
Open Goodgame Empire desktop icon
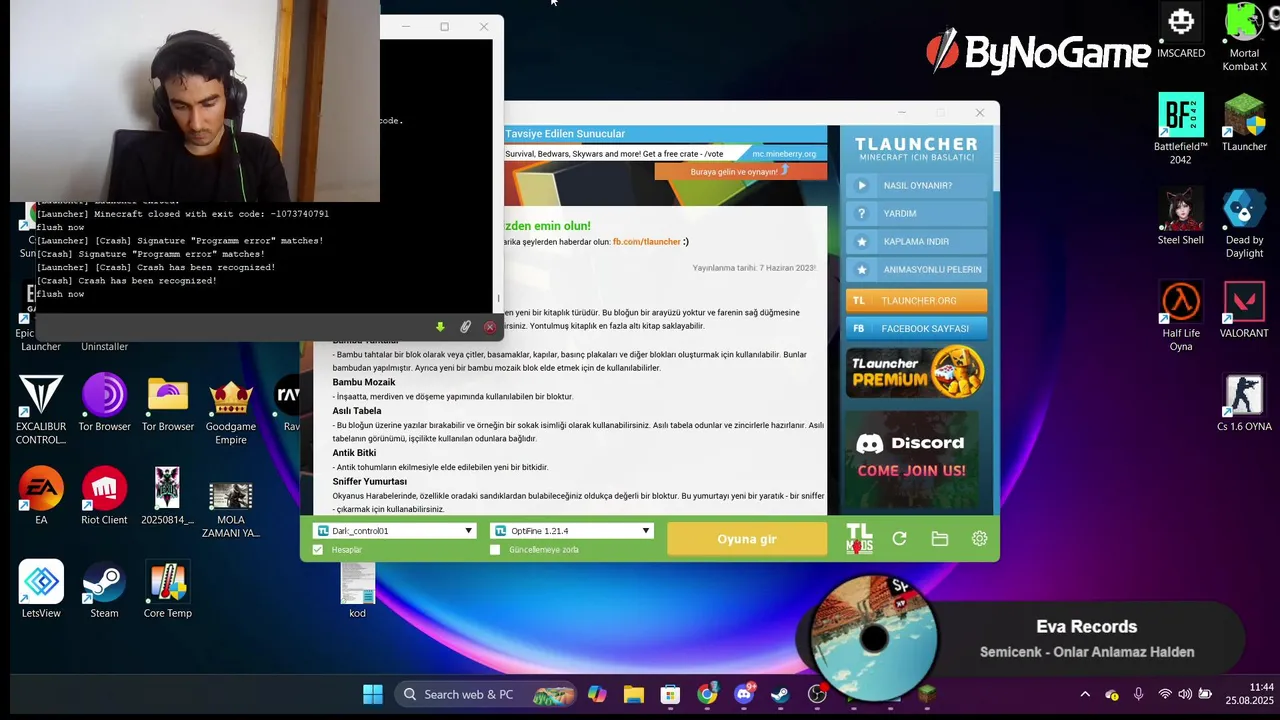(231, 410)
